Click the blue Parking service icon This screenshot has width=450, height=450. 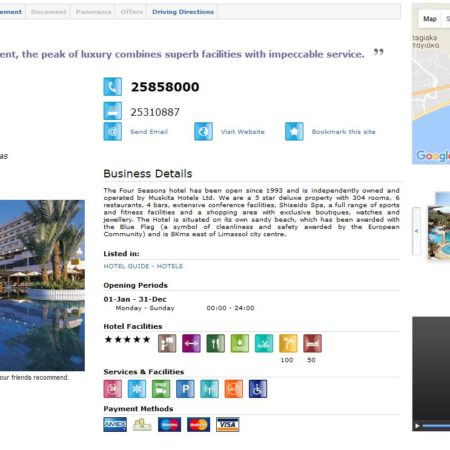[x=185, y=389]
